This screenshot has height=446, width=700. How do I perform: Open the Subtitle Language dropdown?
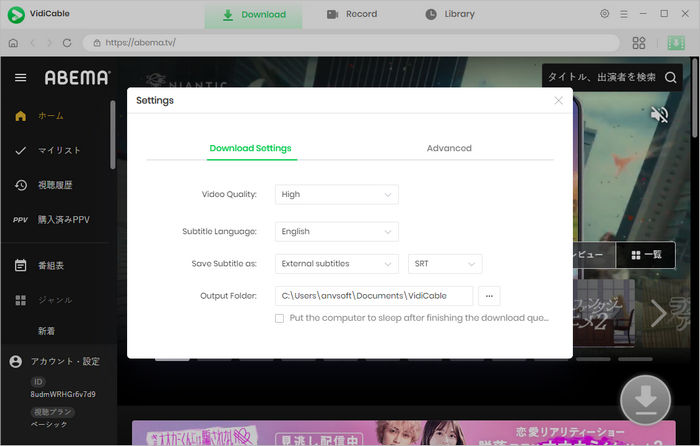pos(337,232)
